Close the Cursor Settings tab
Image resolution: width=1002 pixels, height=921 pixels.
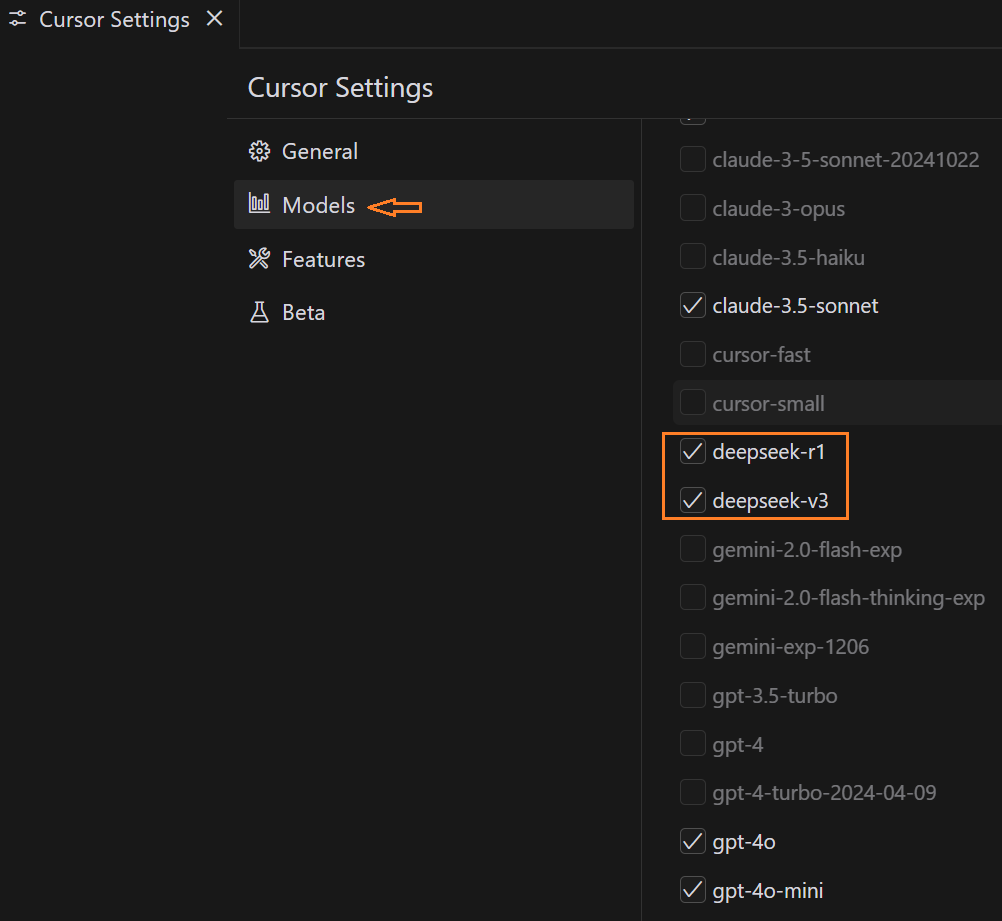(x=215, y=19)
